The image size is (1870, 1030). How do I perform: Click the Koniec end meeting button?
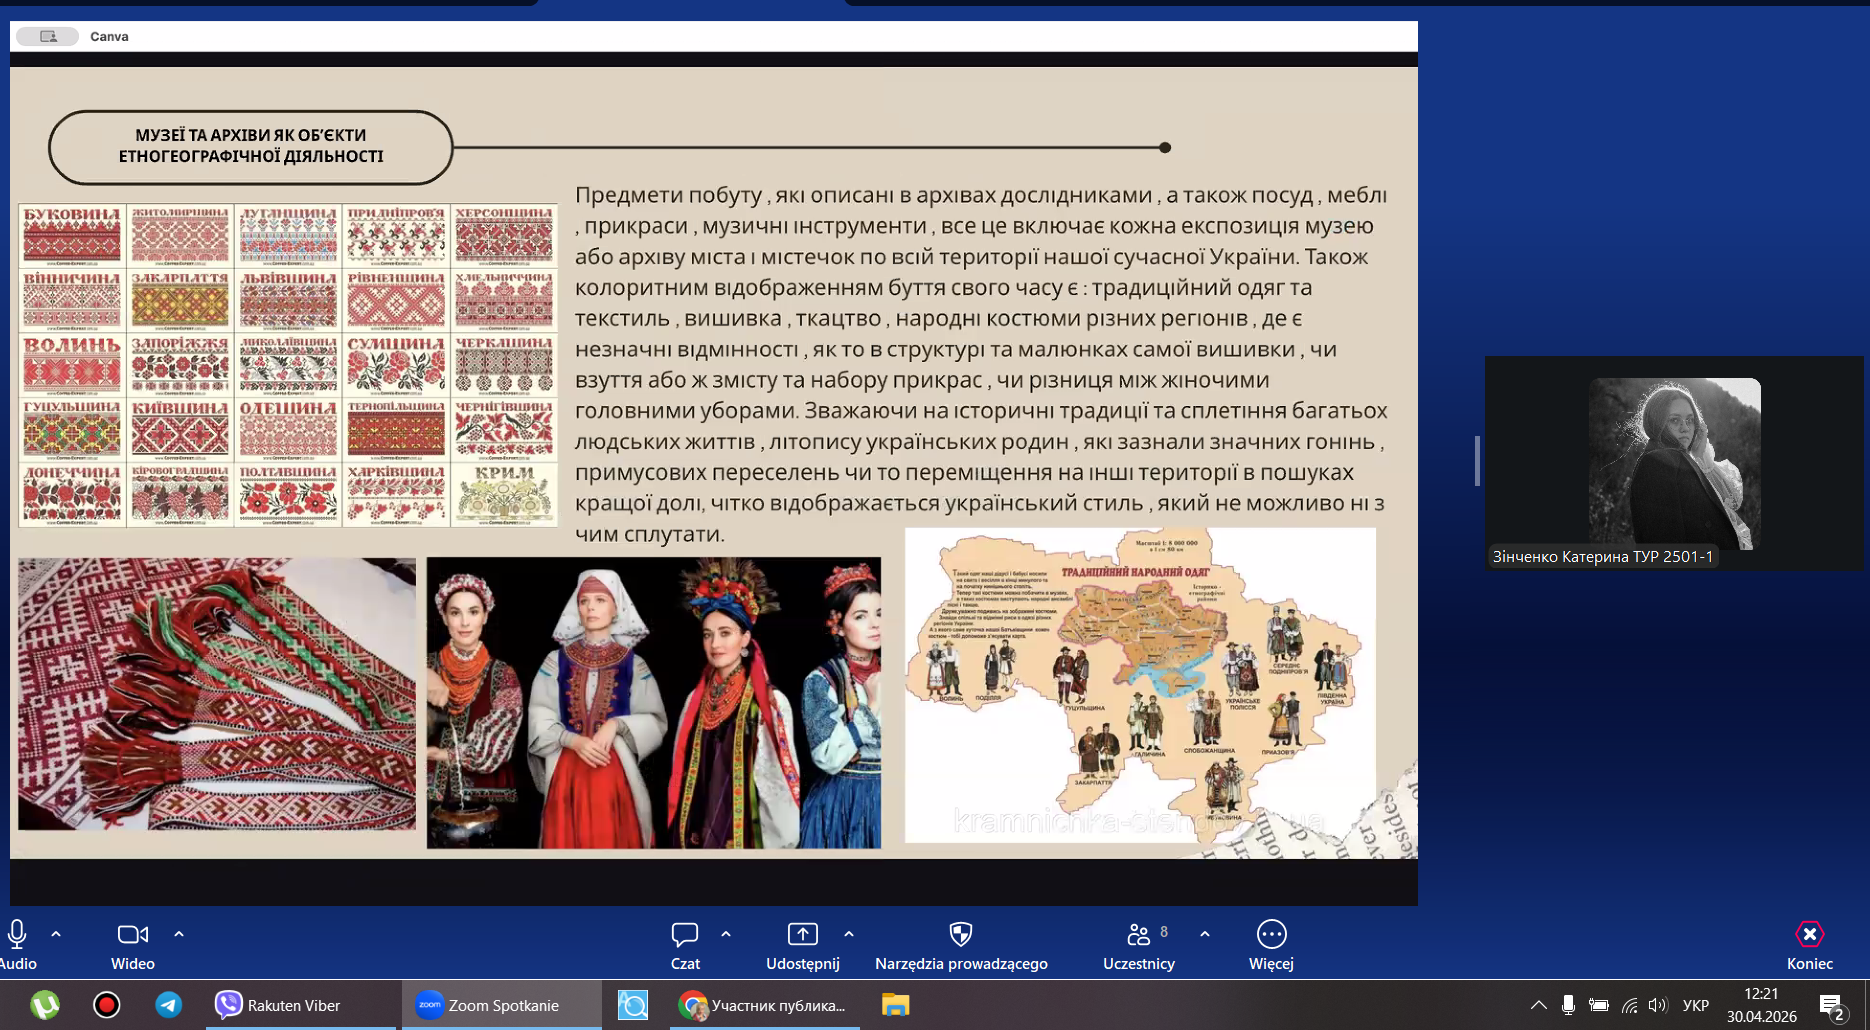coord(1810,934)
